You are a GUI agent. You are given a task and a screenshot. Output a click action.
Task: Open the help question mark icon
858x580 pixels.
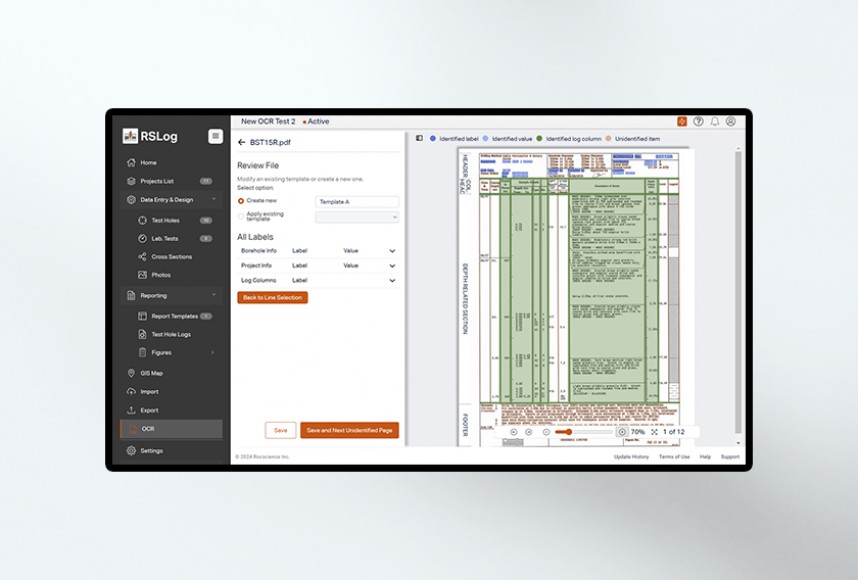[x=698, y=121]
